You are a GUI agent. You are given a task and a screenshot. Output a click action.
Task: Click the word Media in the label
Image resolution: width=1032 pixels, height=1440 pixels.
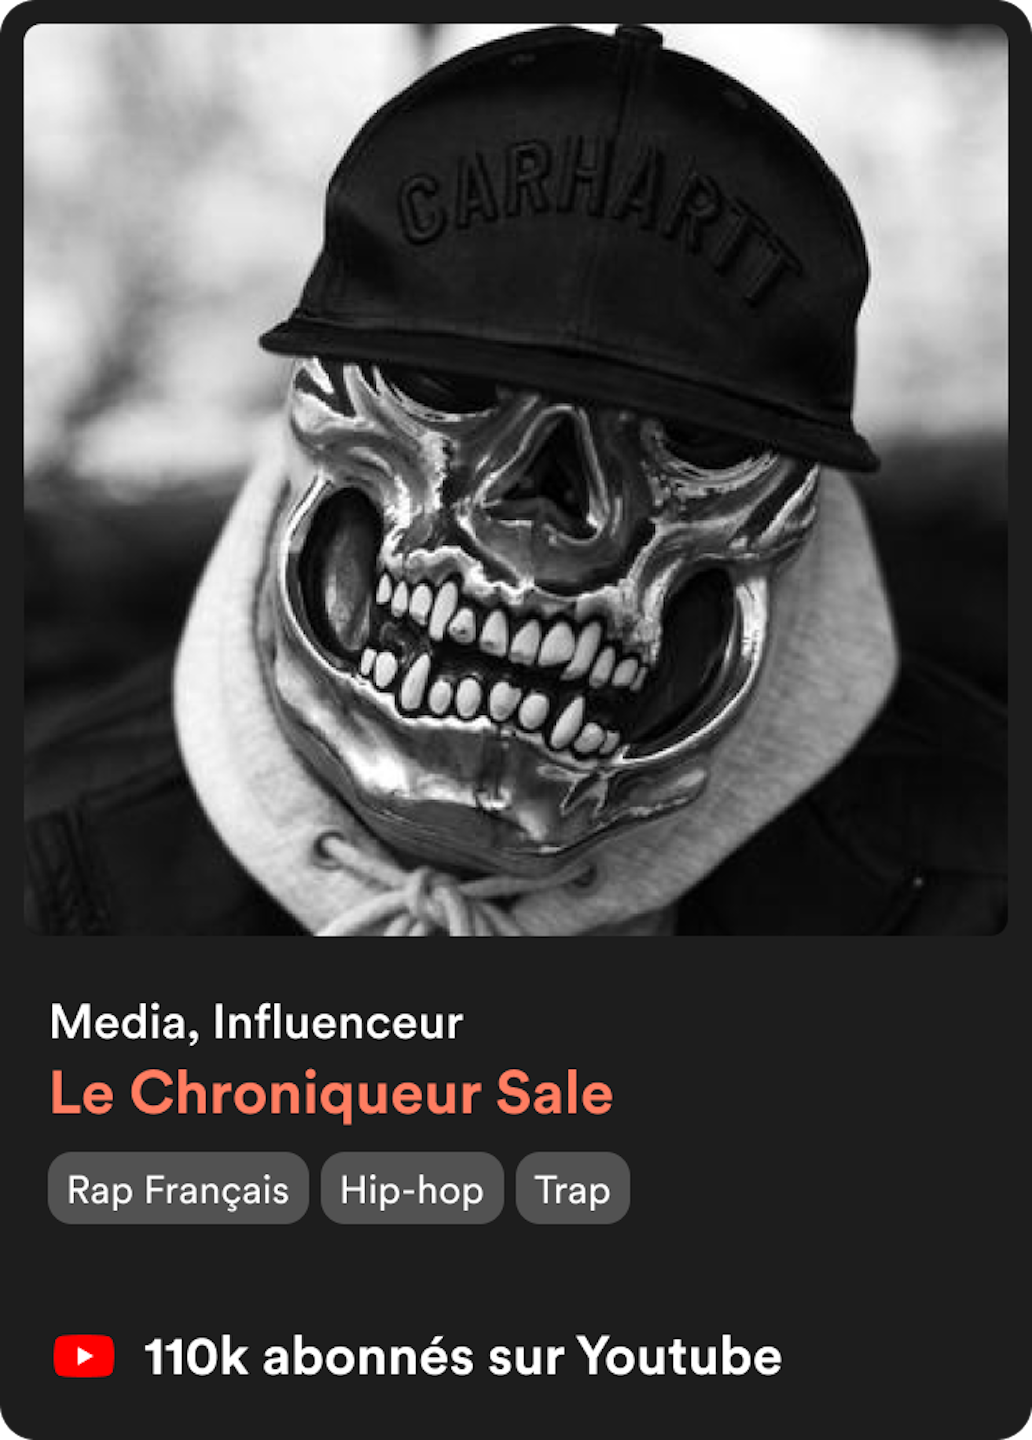[124, 1024]
